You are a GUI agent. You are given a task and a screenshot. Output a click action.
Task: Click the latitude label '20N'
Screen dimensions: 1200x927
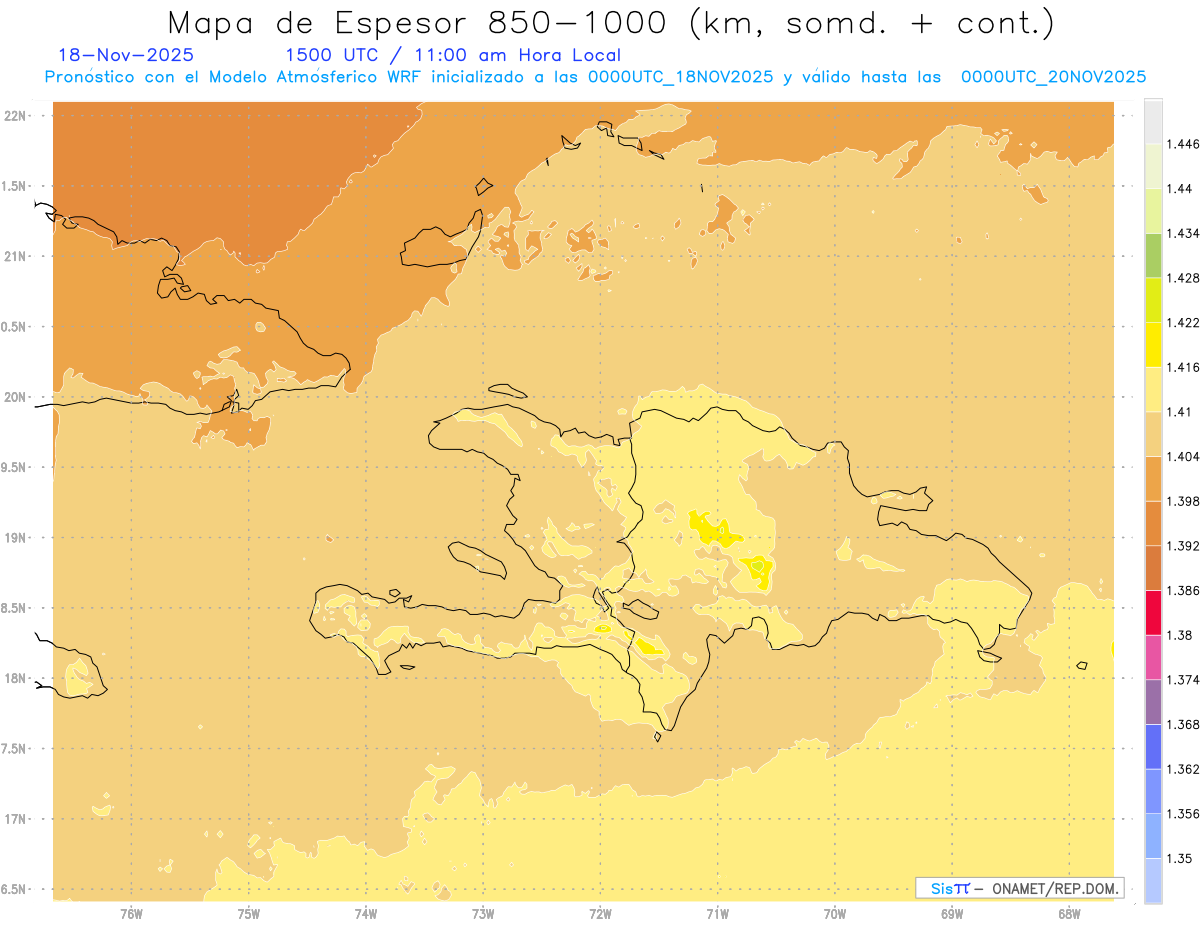tap(16, 397)
